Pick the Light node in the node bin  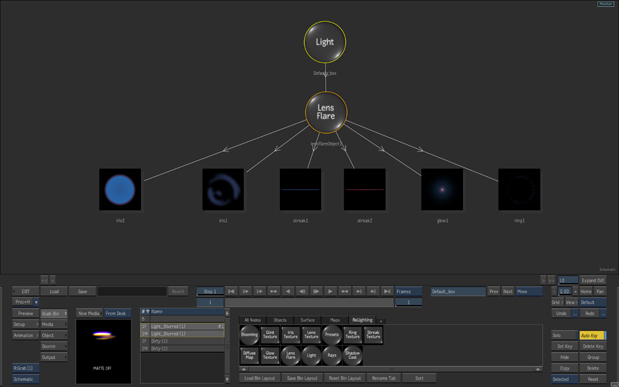pyautogui.click(x=311, y=355)
